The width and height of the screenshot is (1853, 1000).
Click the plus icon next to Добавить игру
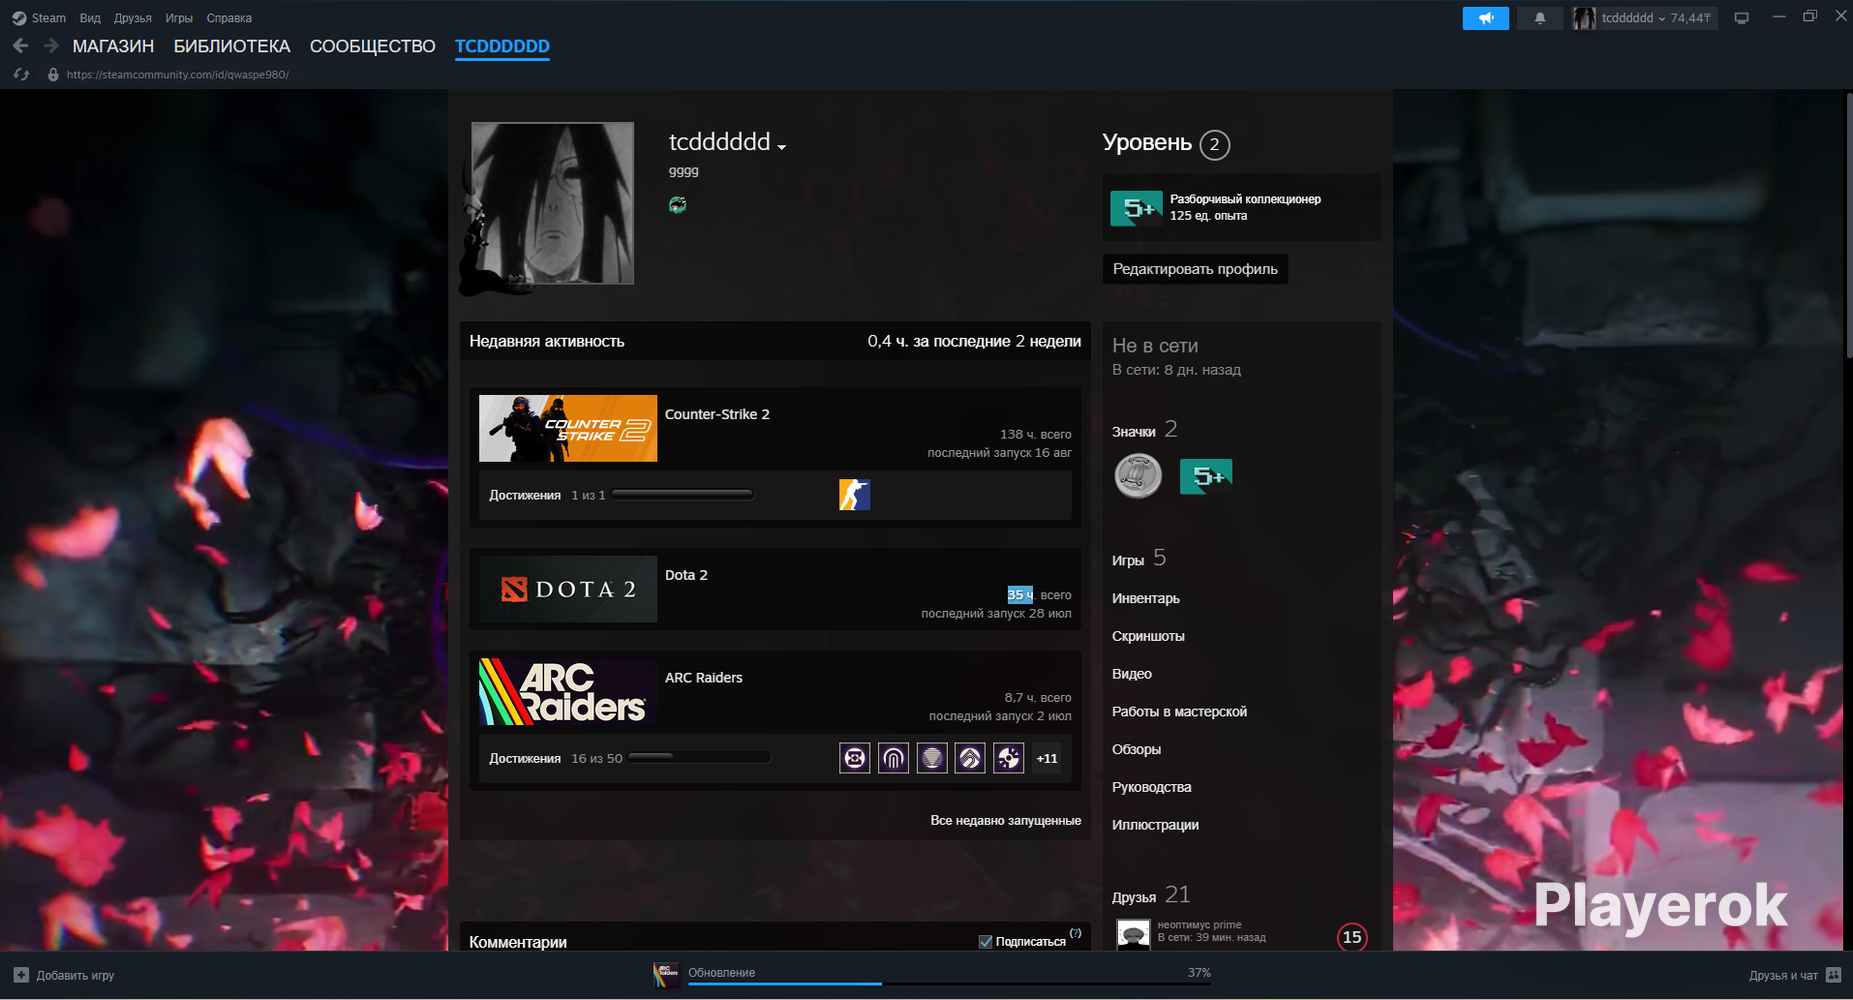[21, 975]
